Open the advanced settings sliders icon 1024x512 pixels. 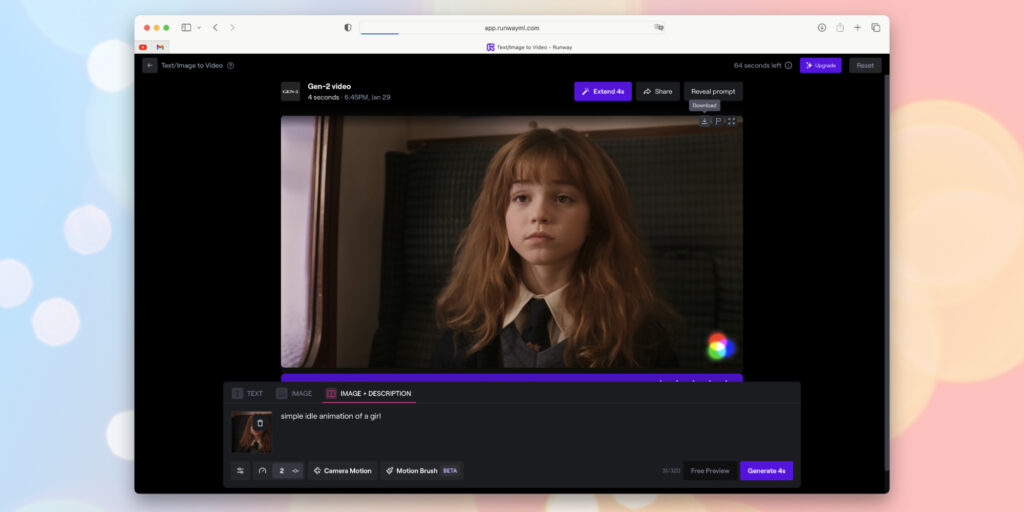(x=240, y=471)
